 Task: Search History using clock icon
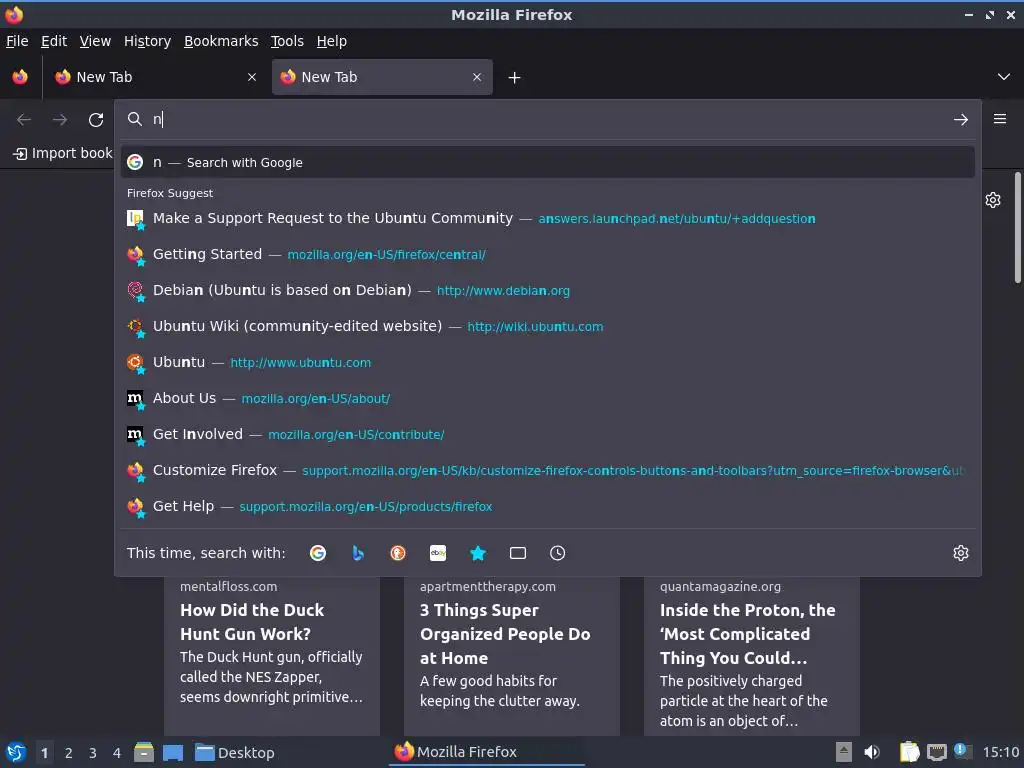pyautogui.click(x=558, y=553)
